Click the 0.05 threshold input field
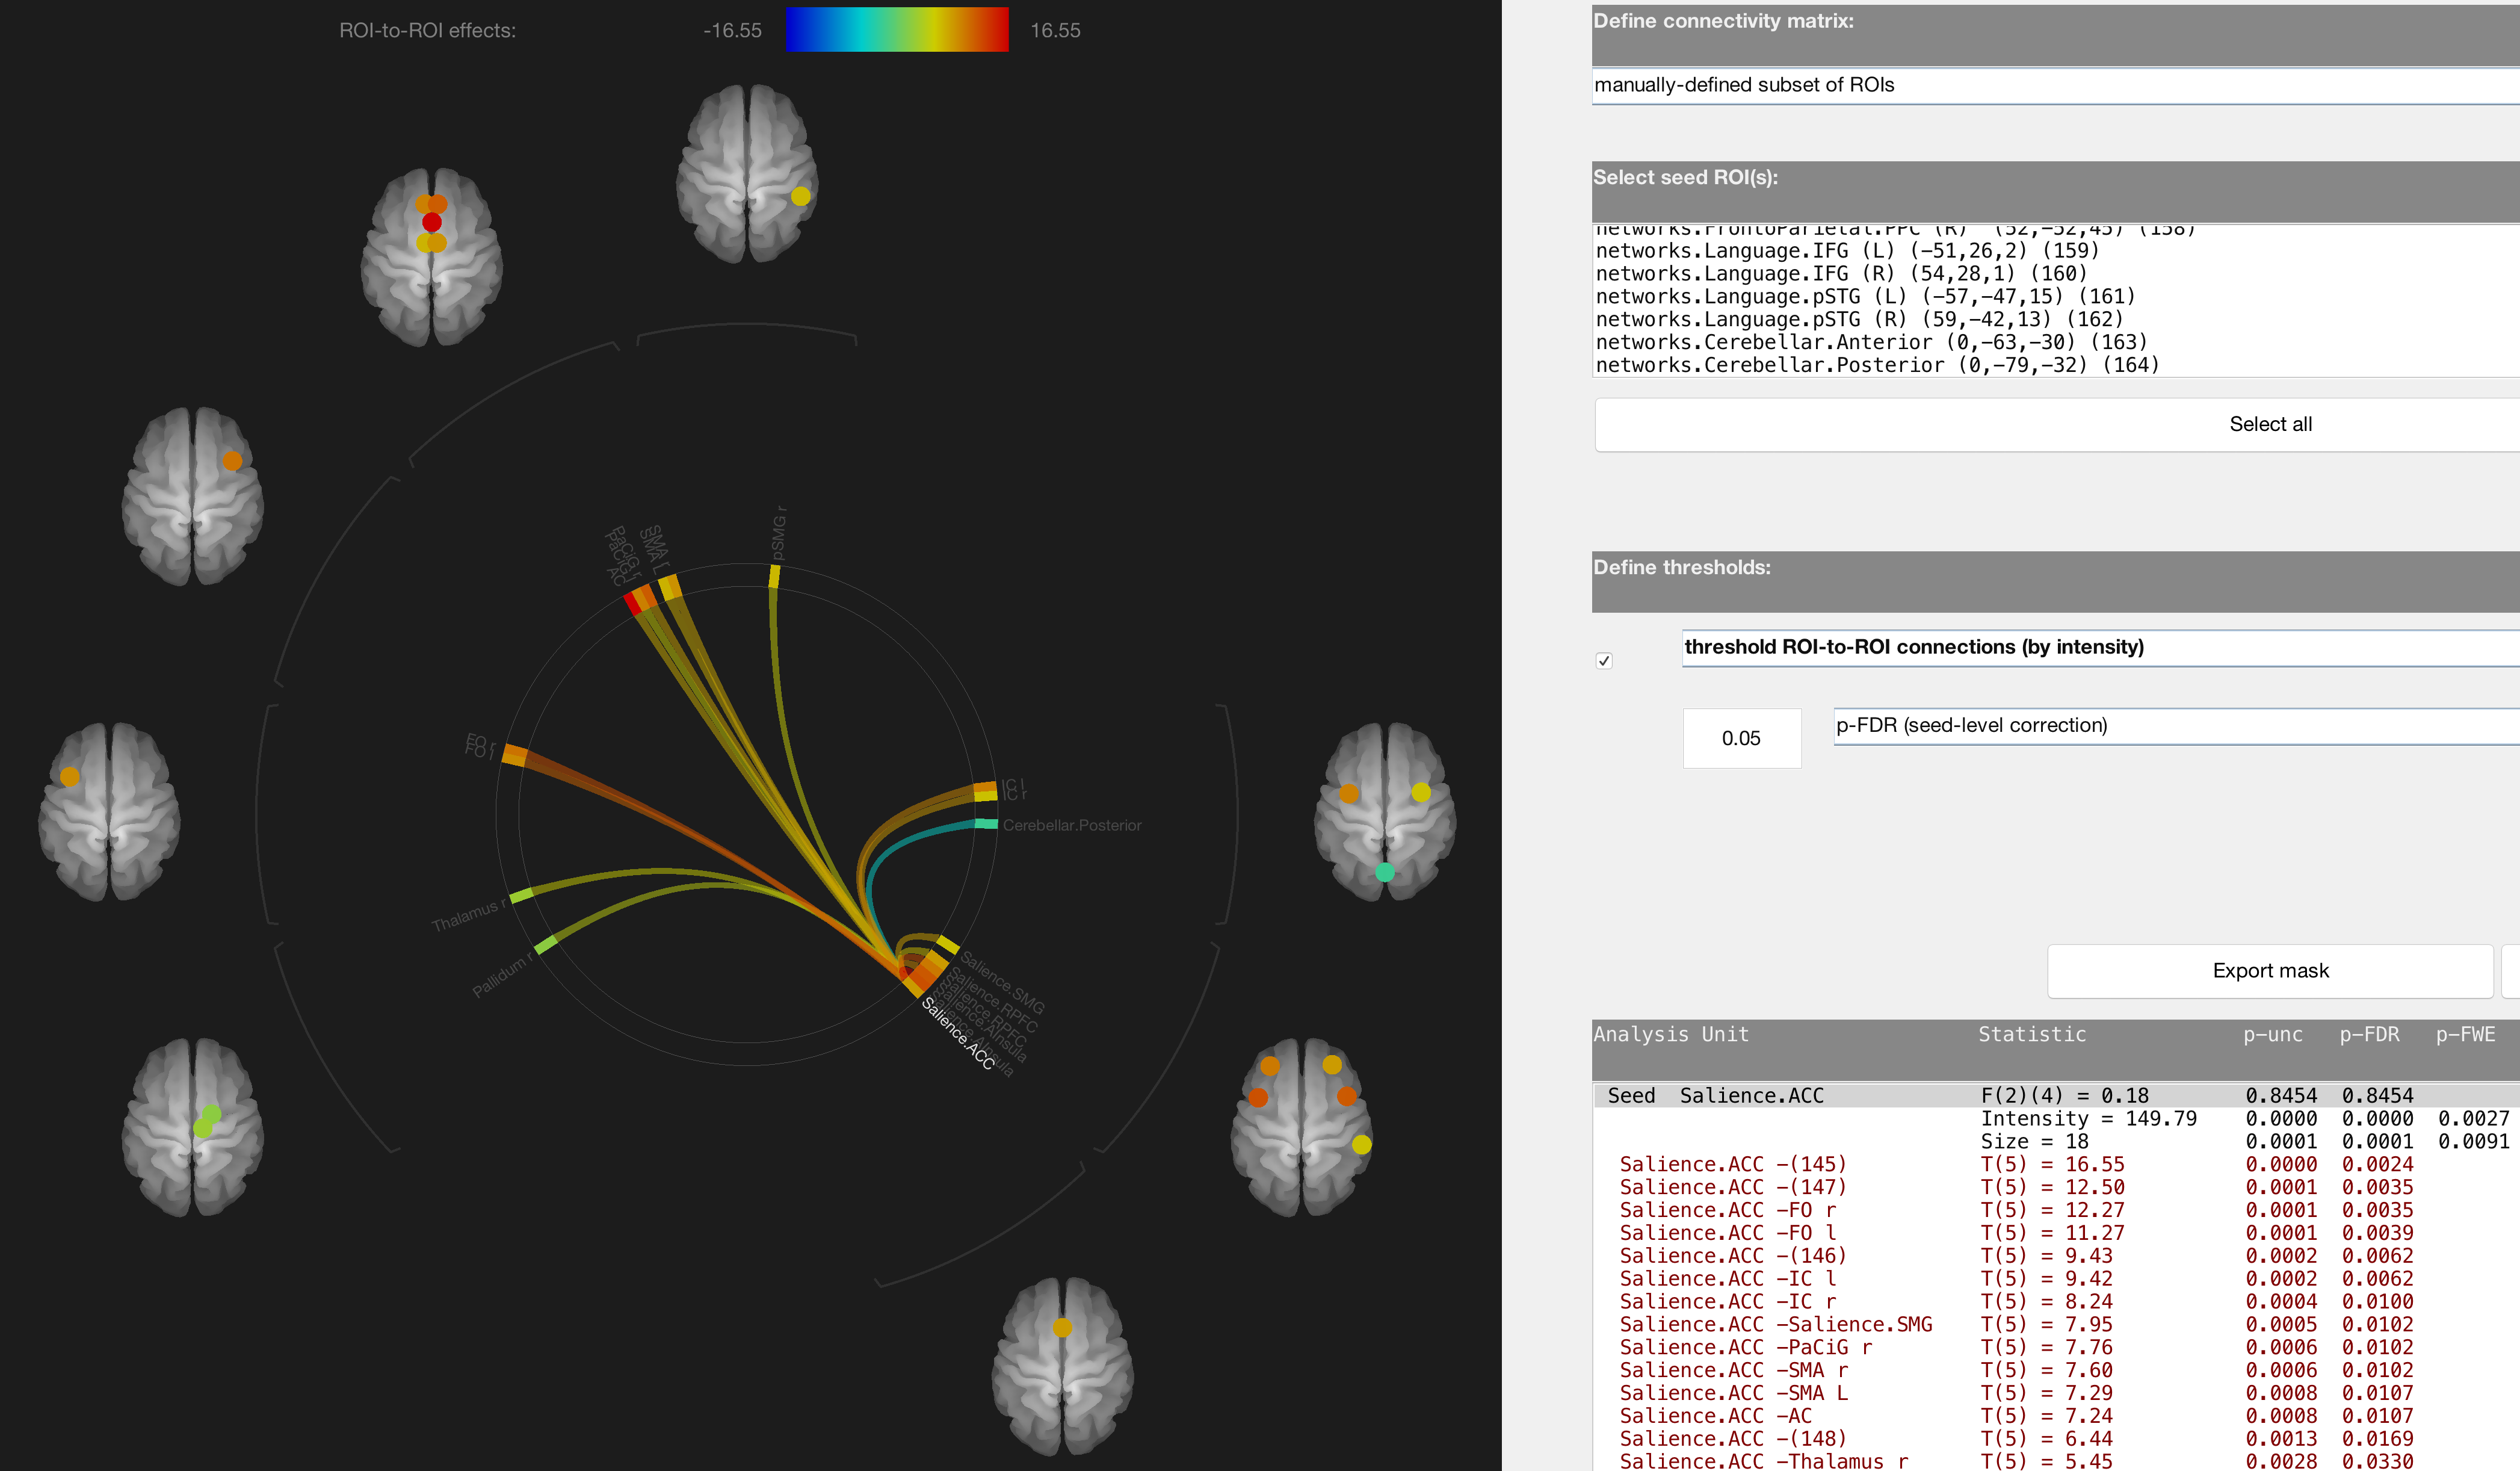Screen dimensions: 2520x1471 1742,738
